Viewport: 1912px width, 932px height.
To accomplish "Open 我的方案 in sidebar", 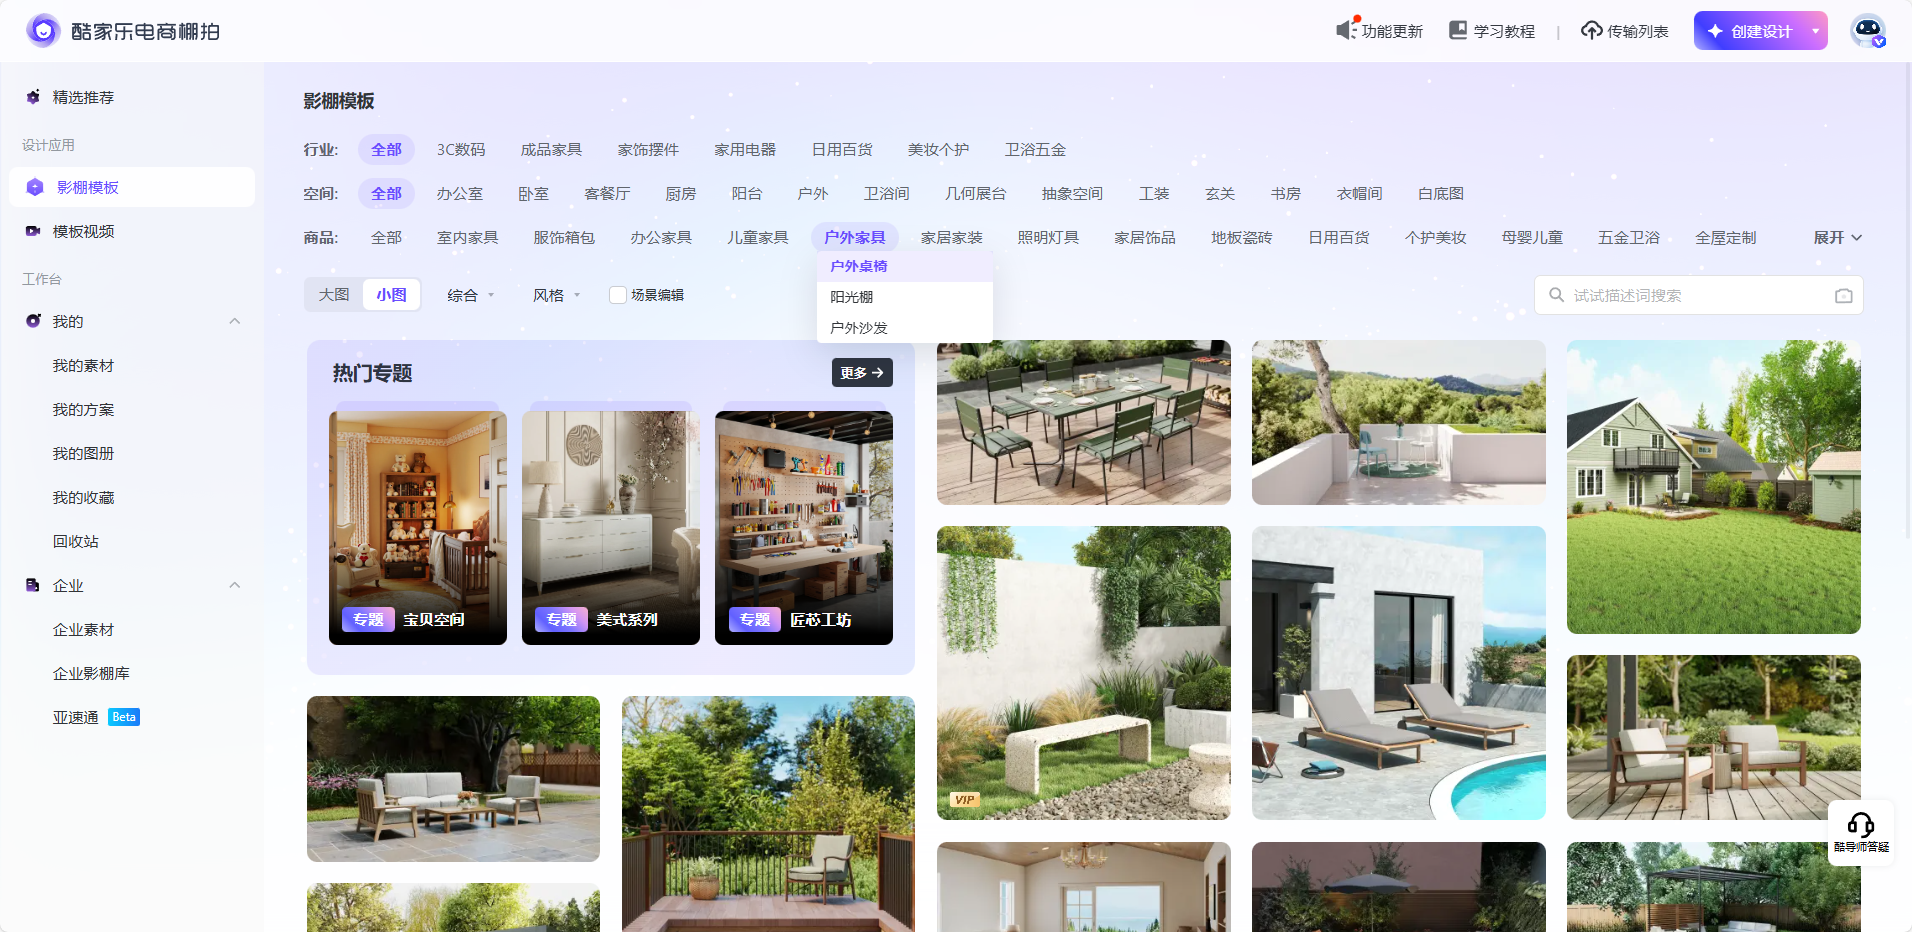I will 83,410.
